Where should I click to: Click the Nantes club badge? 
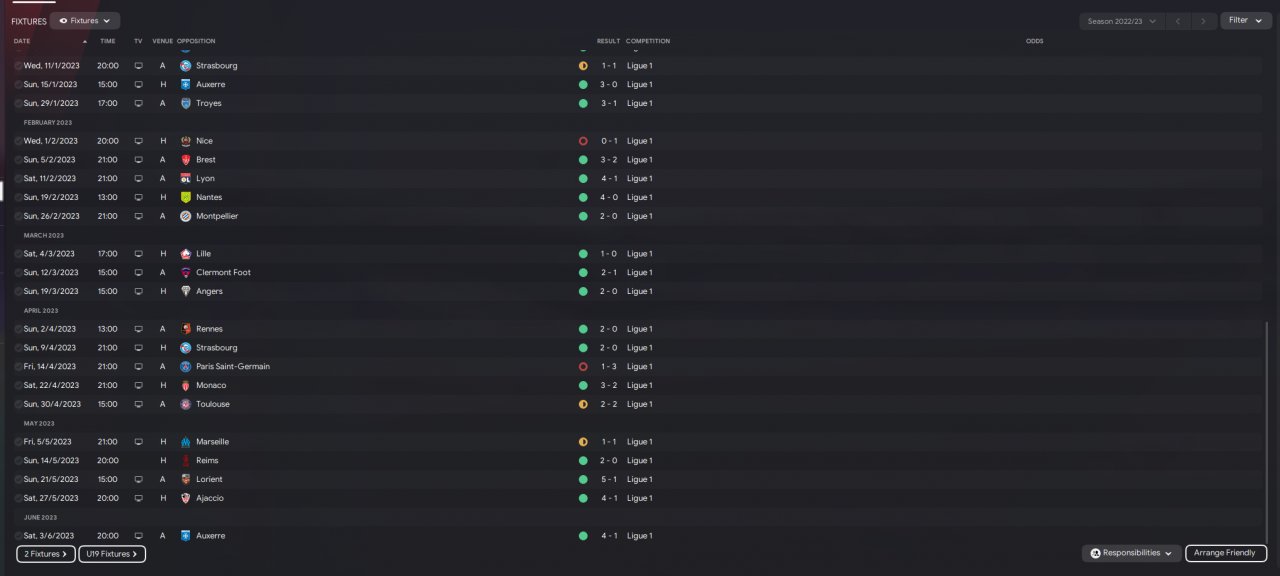[x=185, y=198]
